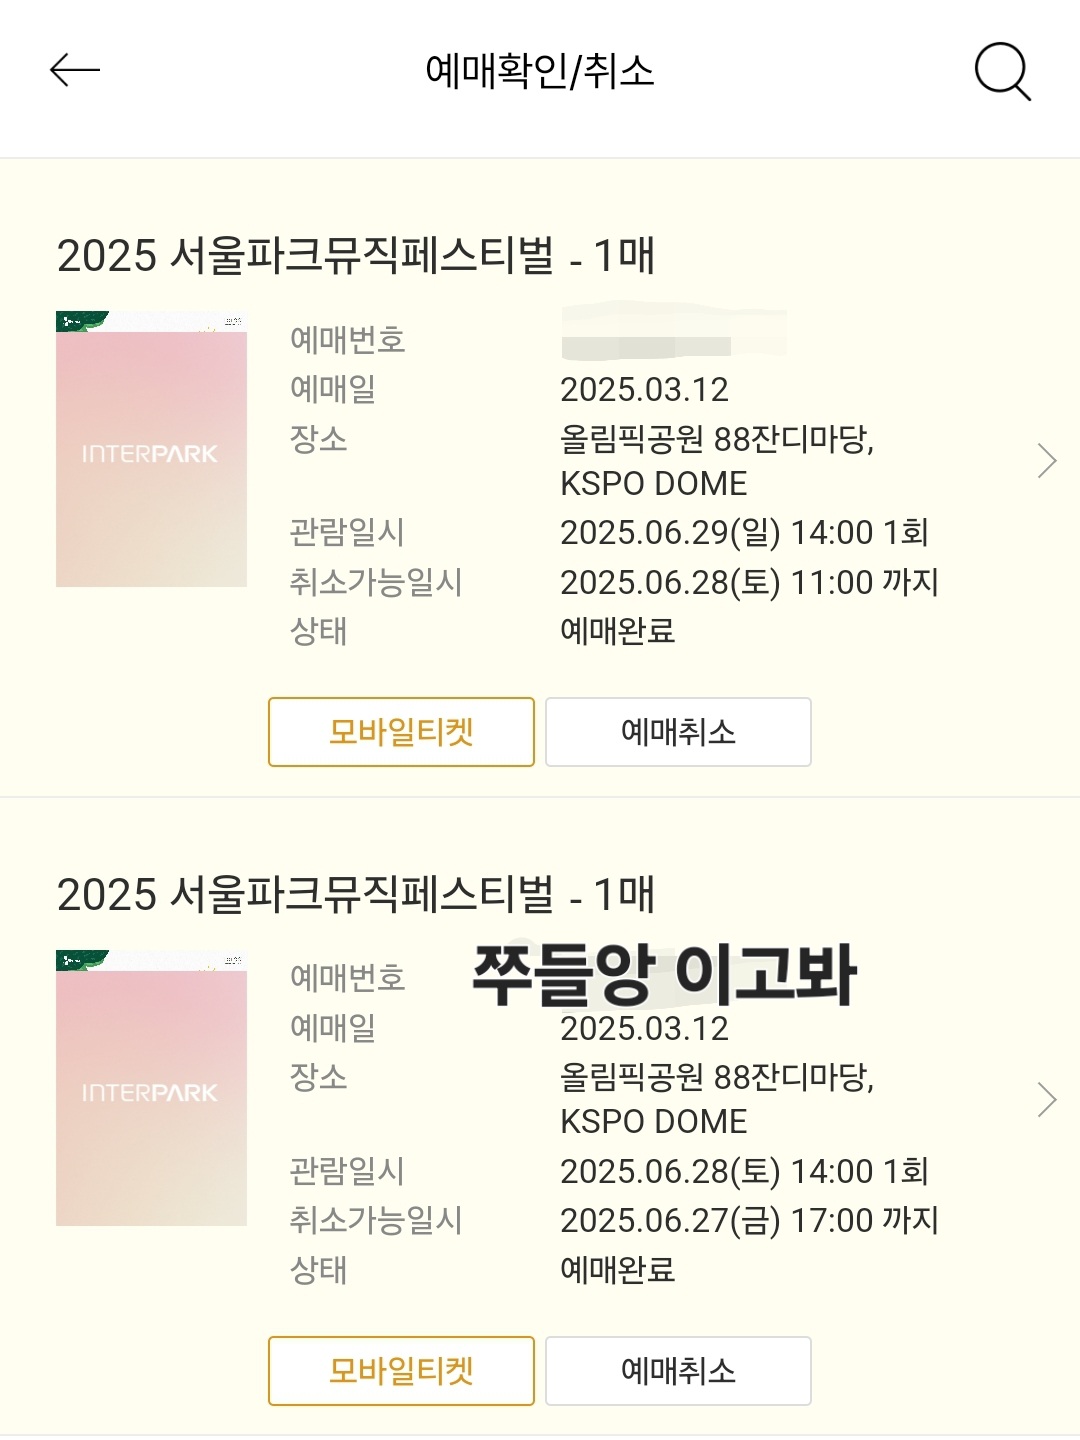Screen dimensions: 1080x1440
Task: Open 모바일티켓 for the 06.28 show
Action: pos(401,1371)
